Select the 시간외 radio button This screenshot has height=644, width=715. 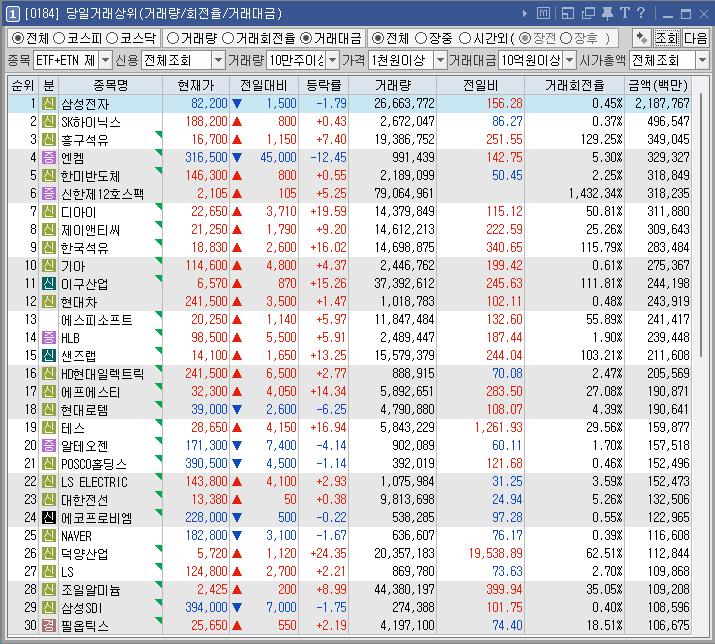[465, 38]
